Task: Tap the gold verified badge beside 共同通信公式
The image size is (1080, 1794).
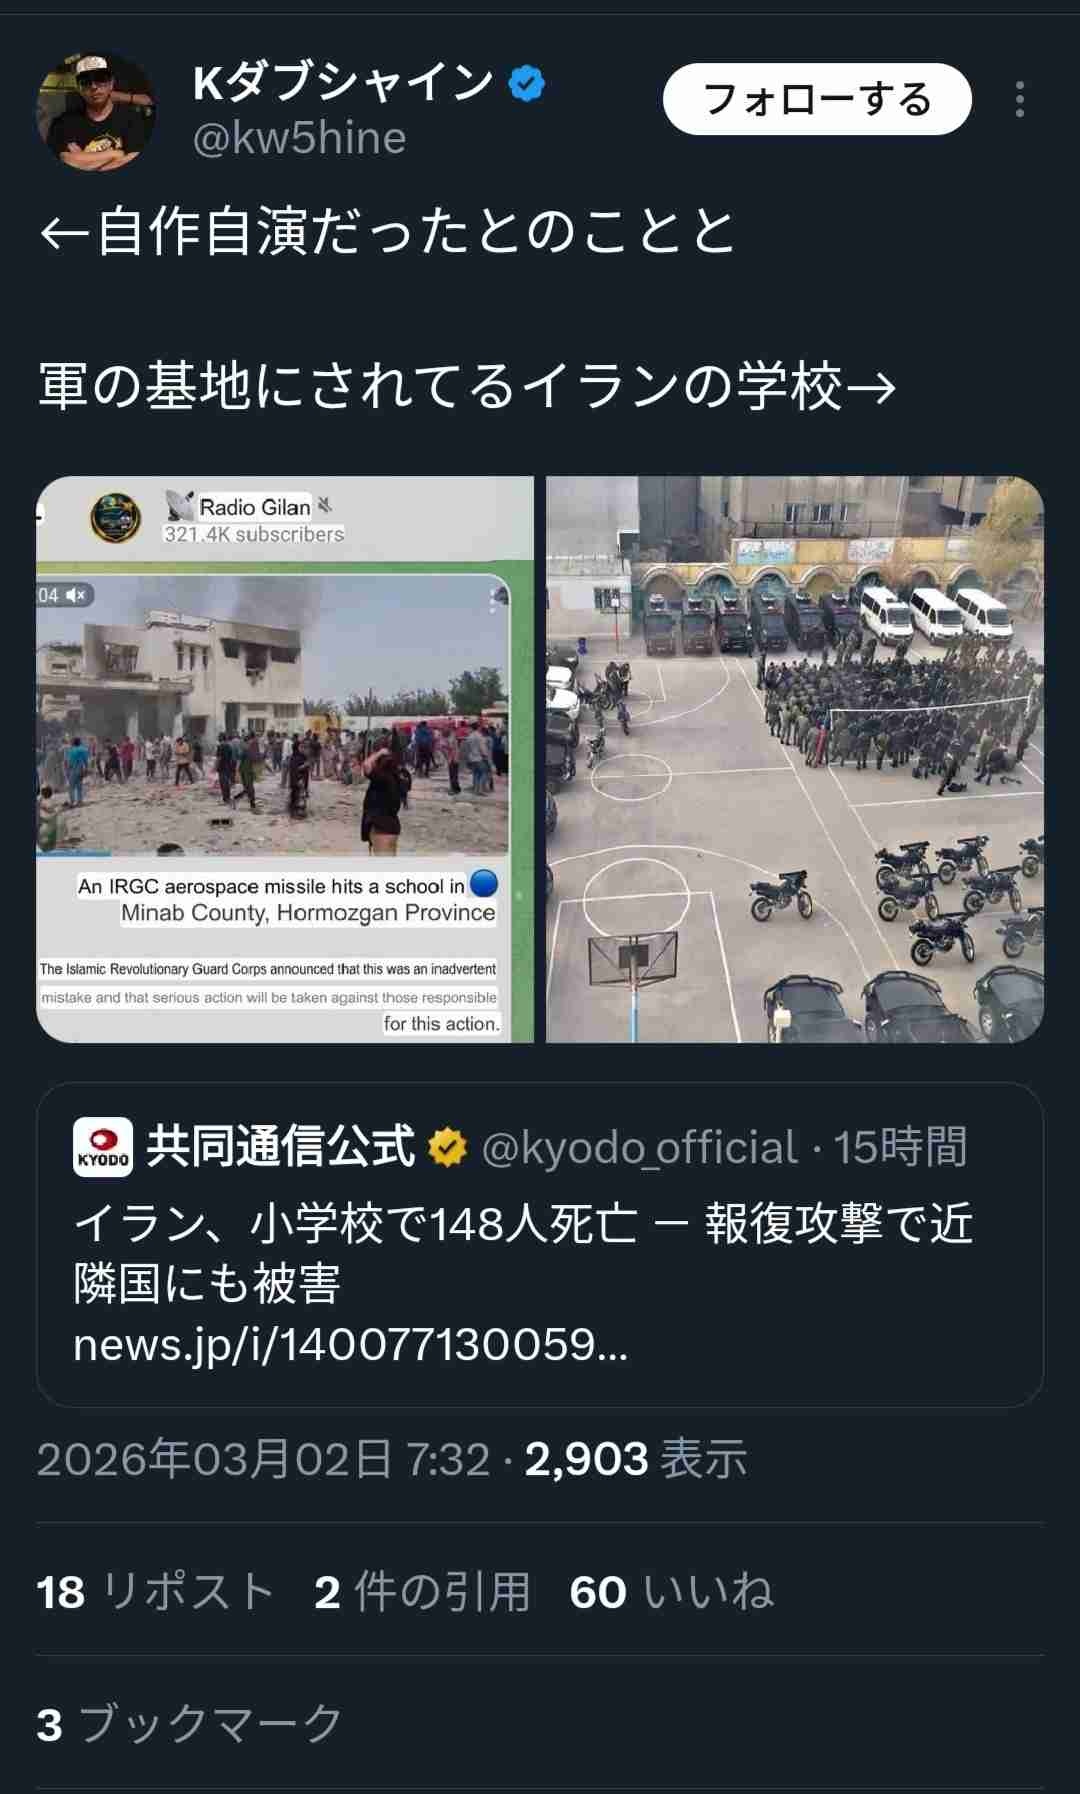Action: [447, 1147]
